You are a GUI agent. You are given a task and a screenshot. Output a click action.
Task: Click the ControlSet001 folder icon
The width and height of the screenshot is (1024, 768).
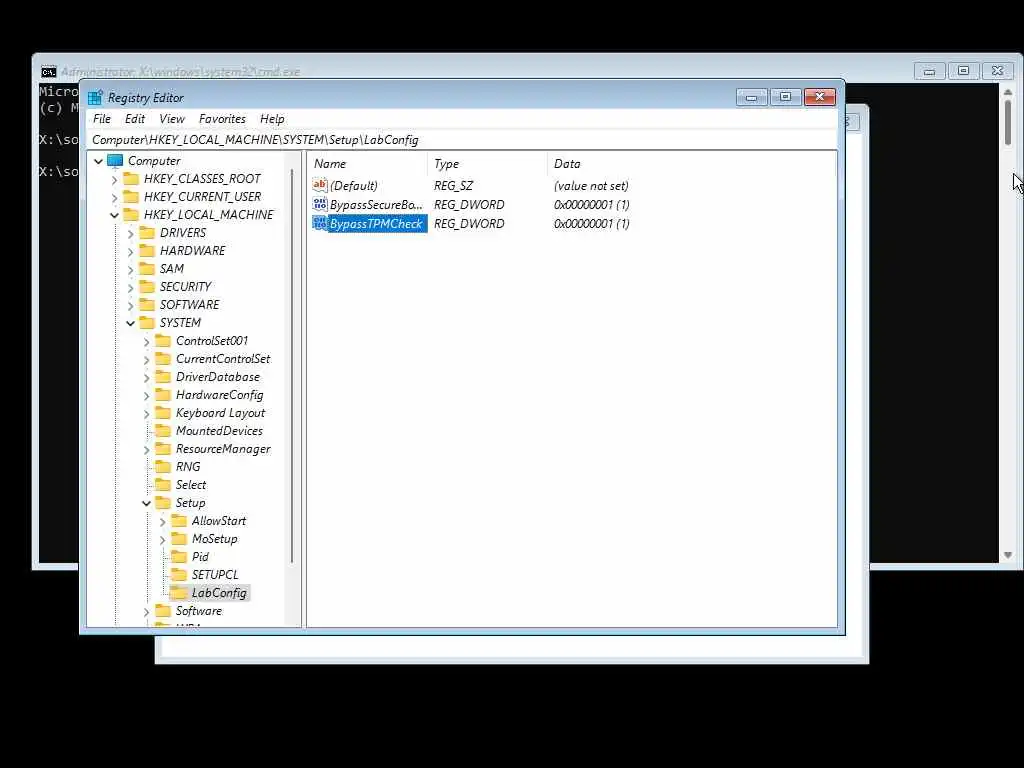163,341
